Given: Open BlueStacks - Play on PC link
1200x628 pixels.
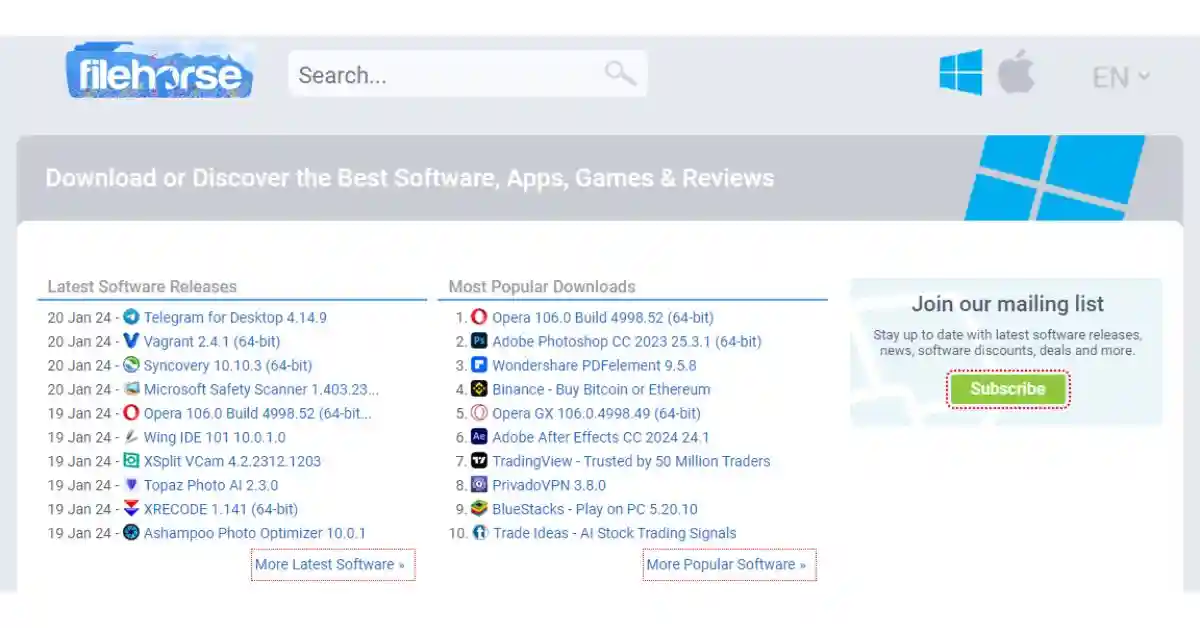Looking at the screenshot, I should pos(595,509).
